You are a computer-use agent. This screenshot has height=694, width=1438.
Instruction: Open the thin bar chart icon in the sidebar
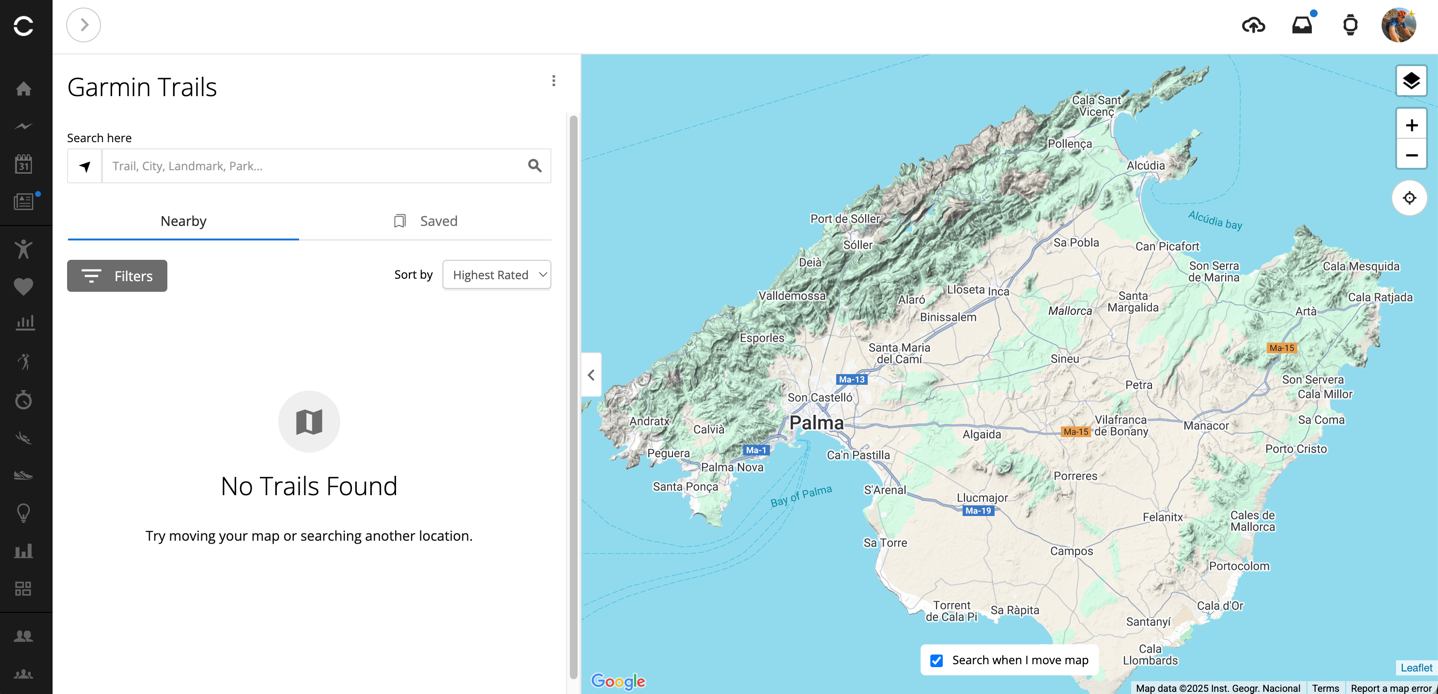pos(24,323)
